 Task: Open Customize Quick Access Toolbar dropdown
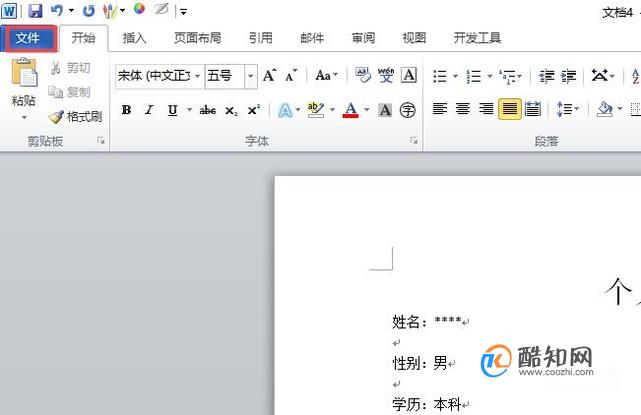(184, 12)
